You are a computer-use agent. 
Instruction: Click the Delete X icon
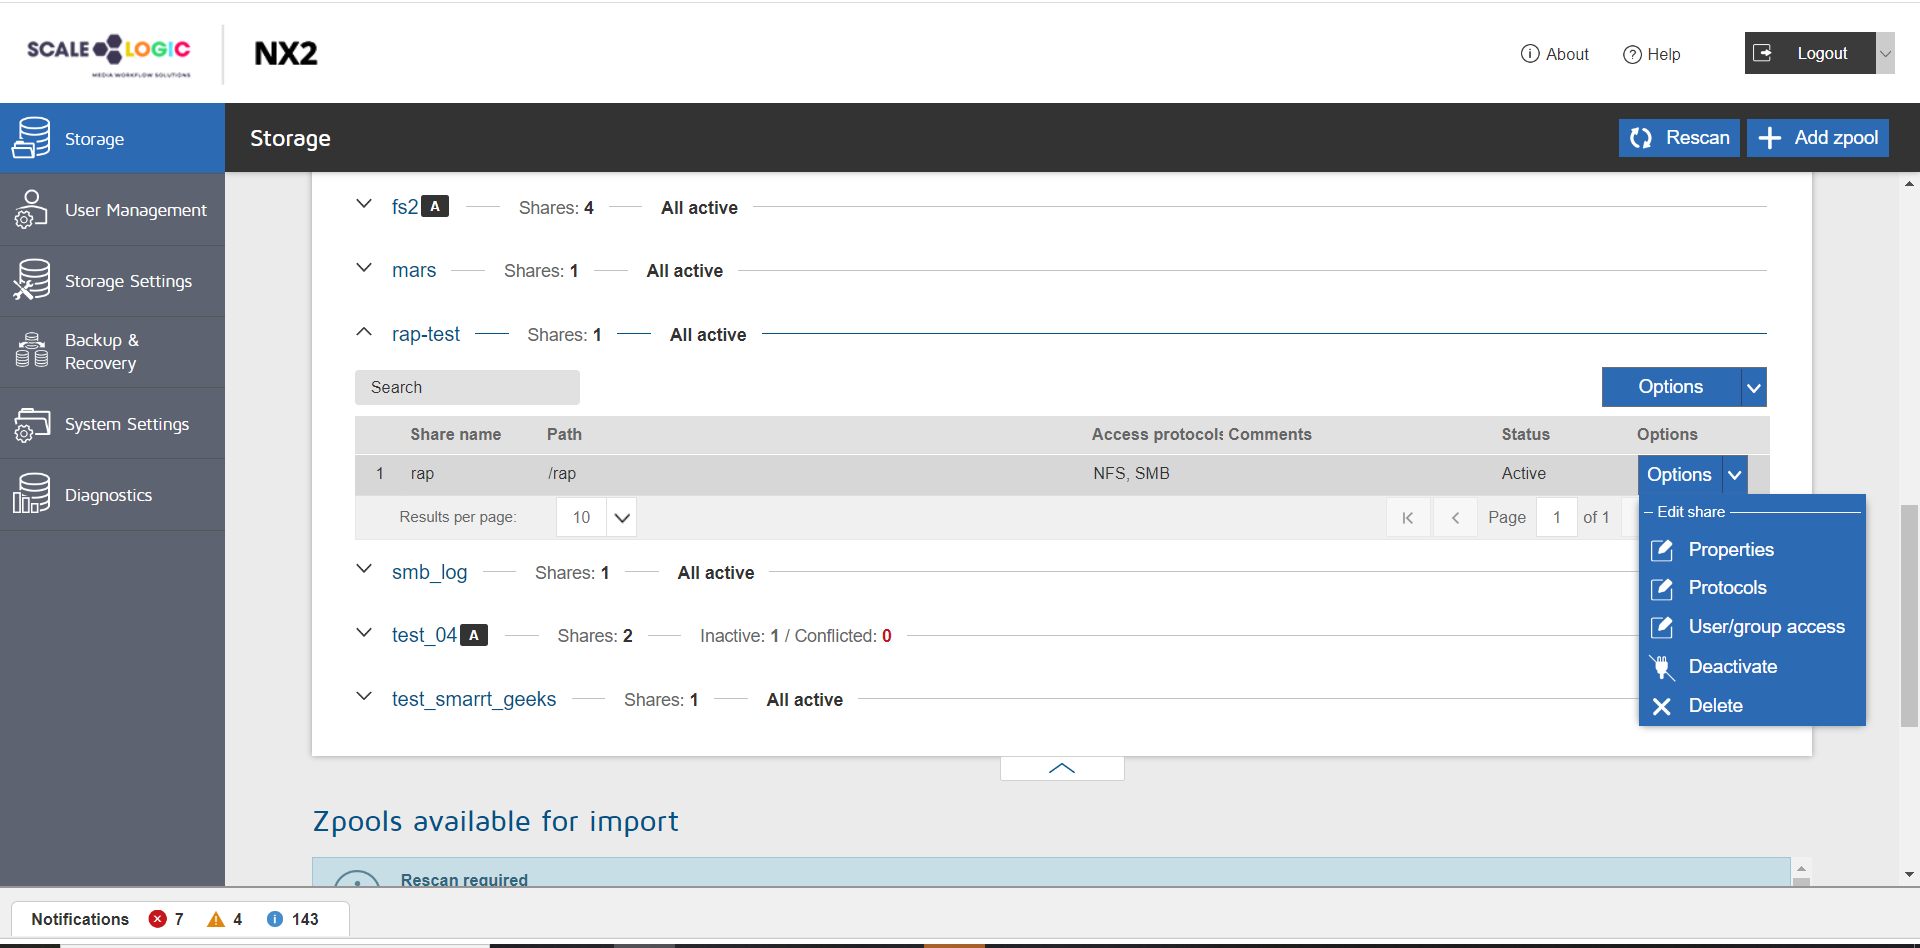coord(1662,706)
